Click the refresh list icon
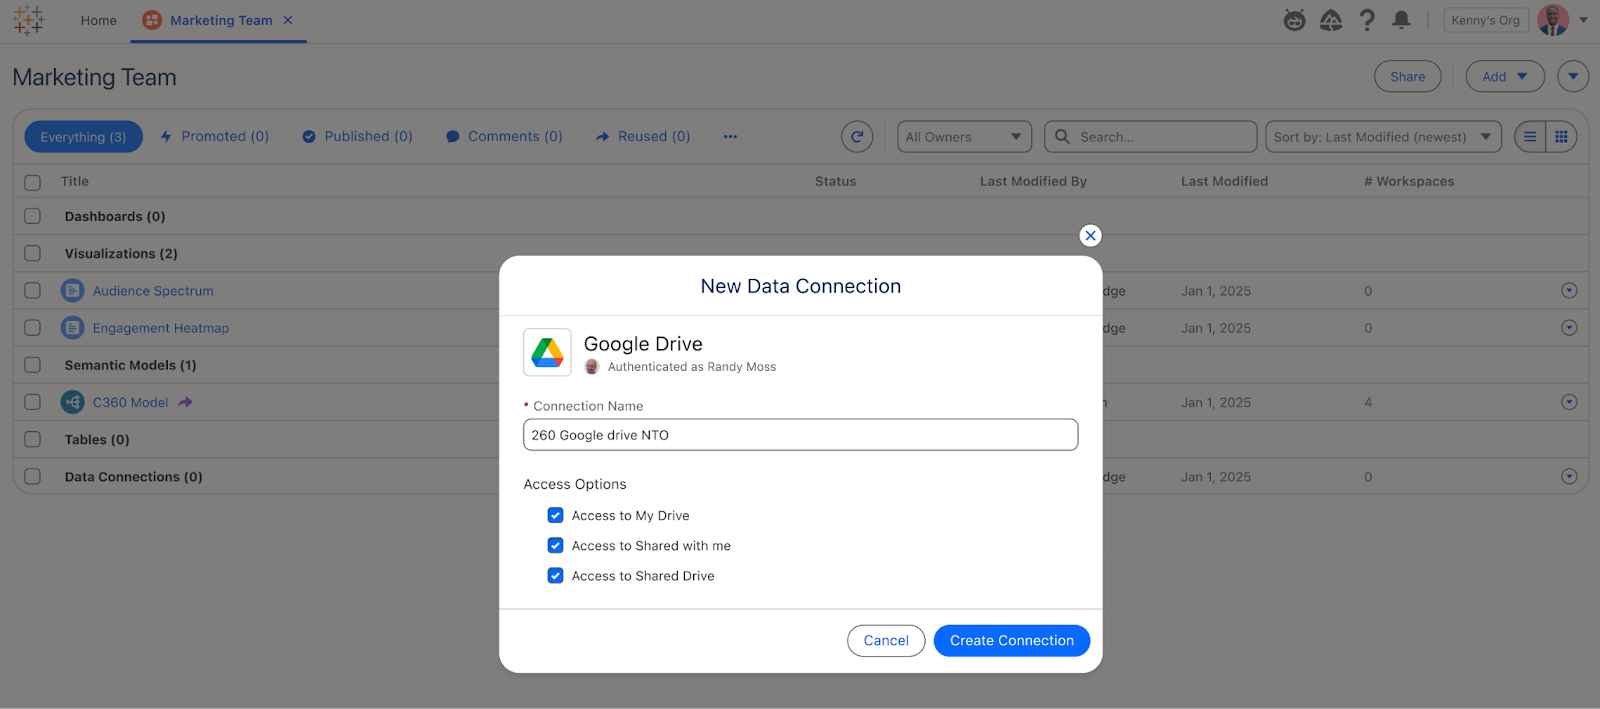Image resolution: width=1600 pixels, height=709 pixels. tap(857, 137)
